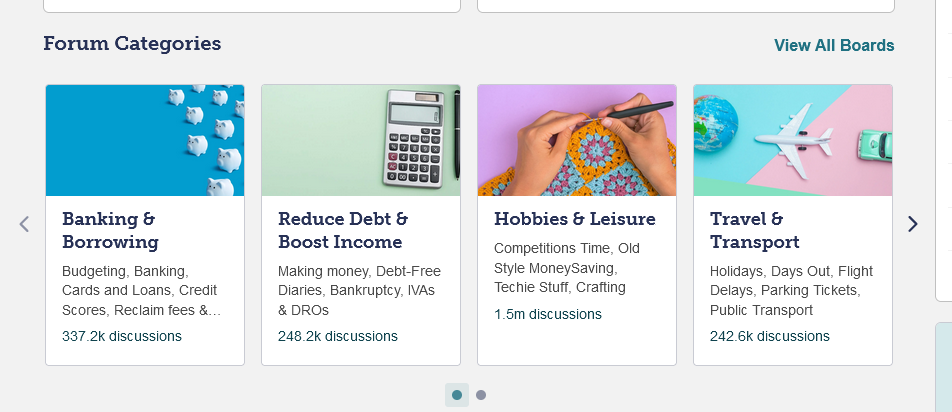Click 242.6k discussions count
The width and height of the screenshot is (952, 412).
769,336
